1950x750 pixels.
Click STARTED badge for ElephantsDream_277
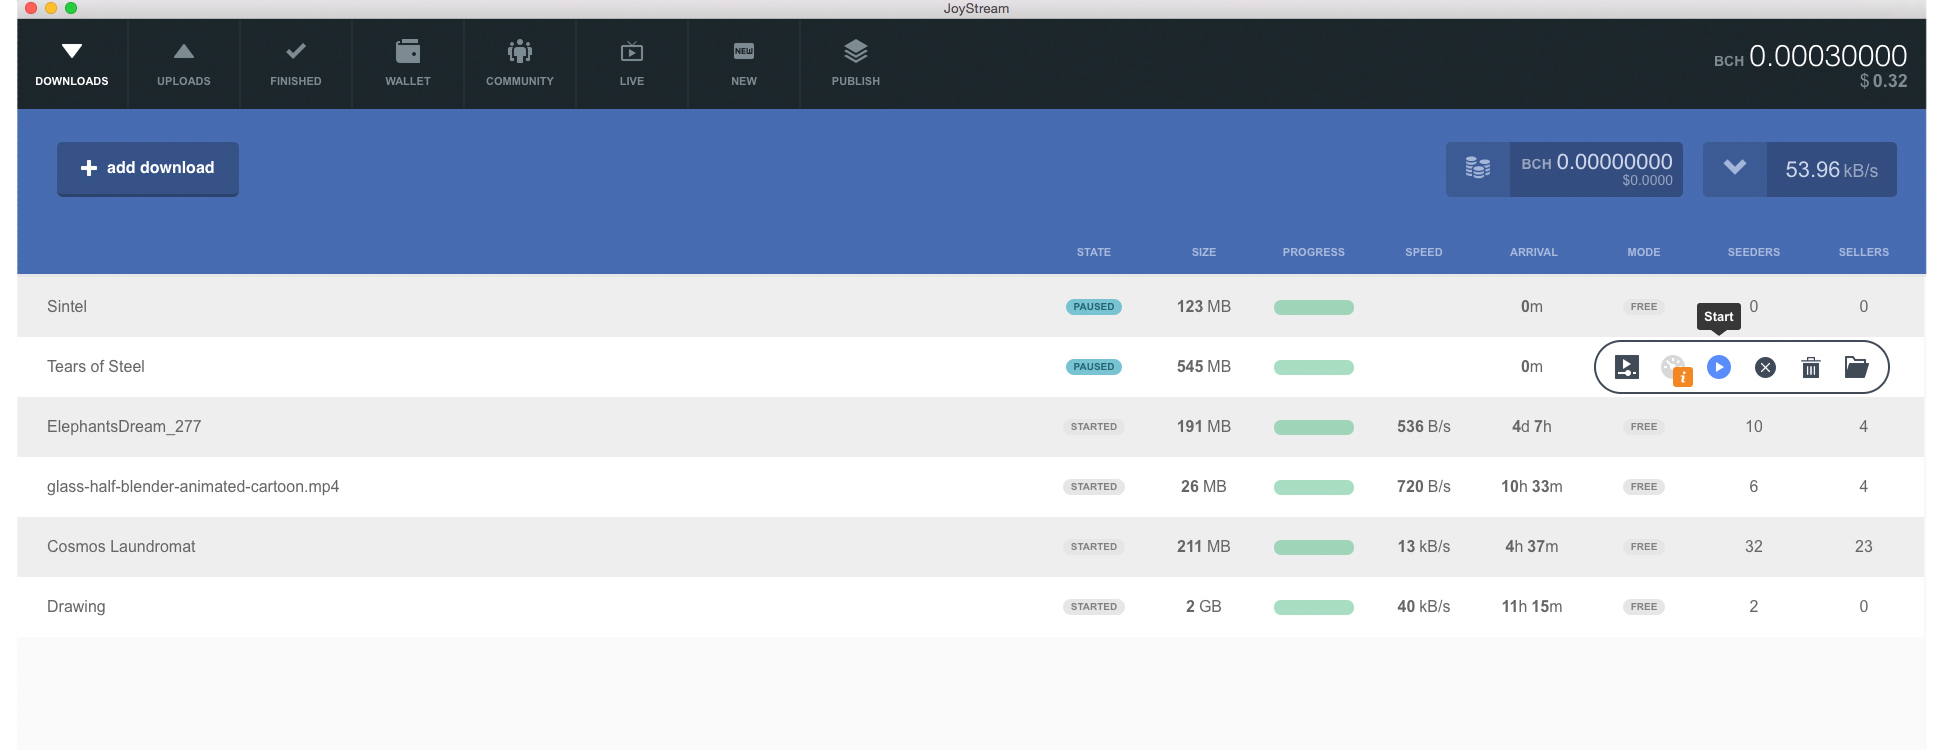pyautogui.click(x=1094, y=427)
